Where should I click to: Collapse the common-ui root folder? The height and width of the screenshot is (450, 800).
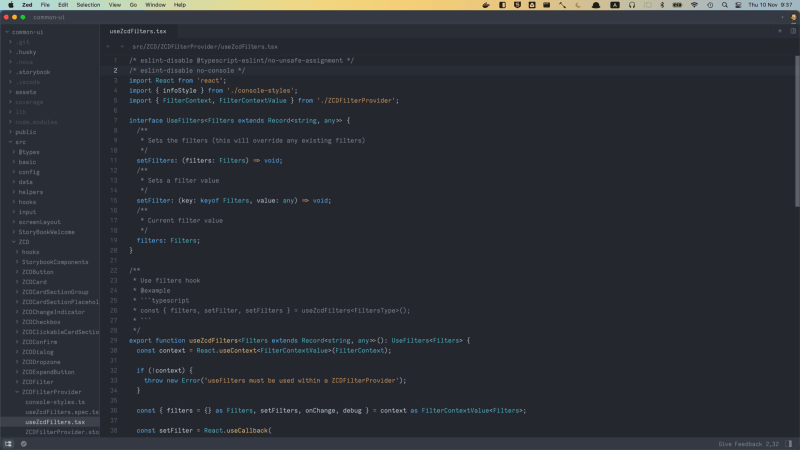[7, 32]
